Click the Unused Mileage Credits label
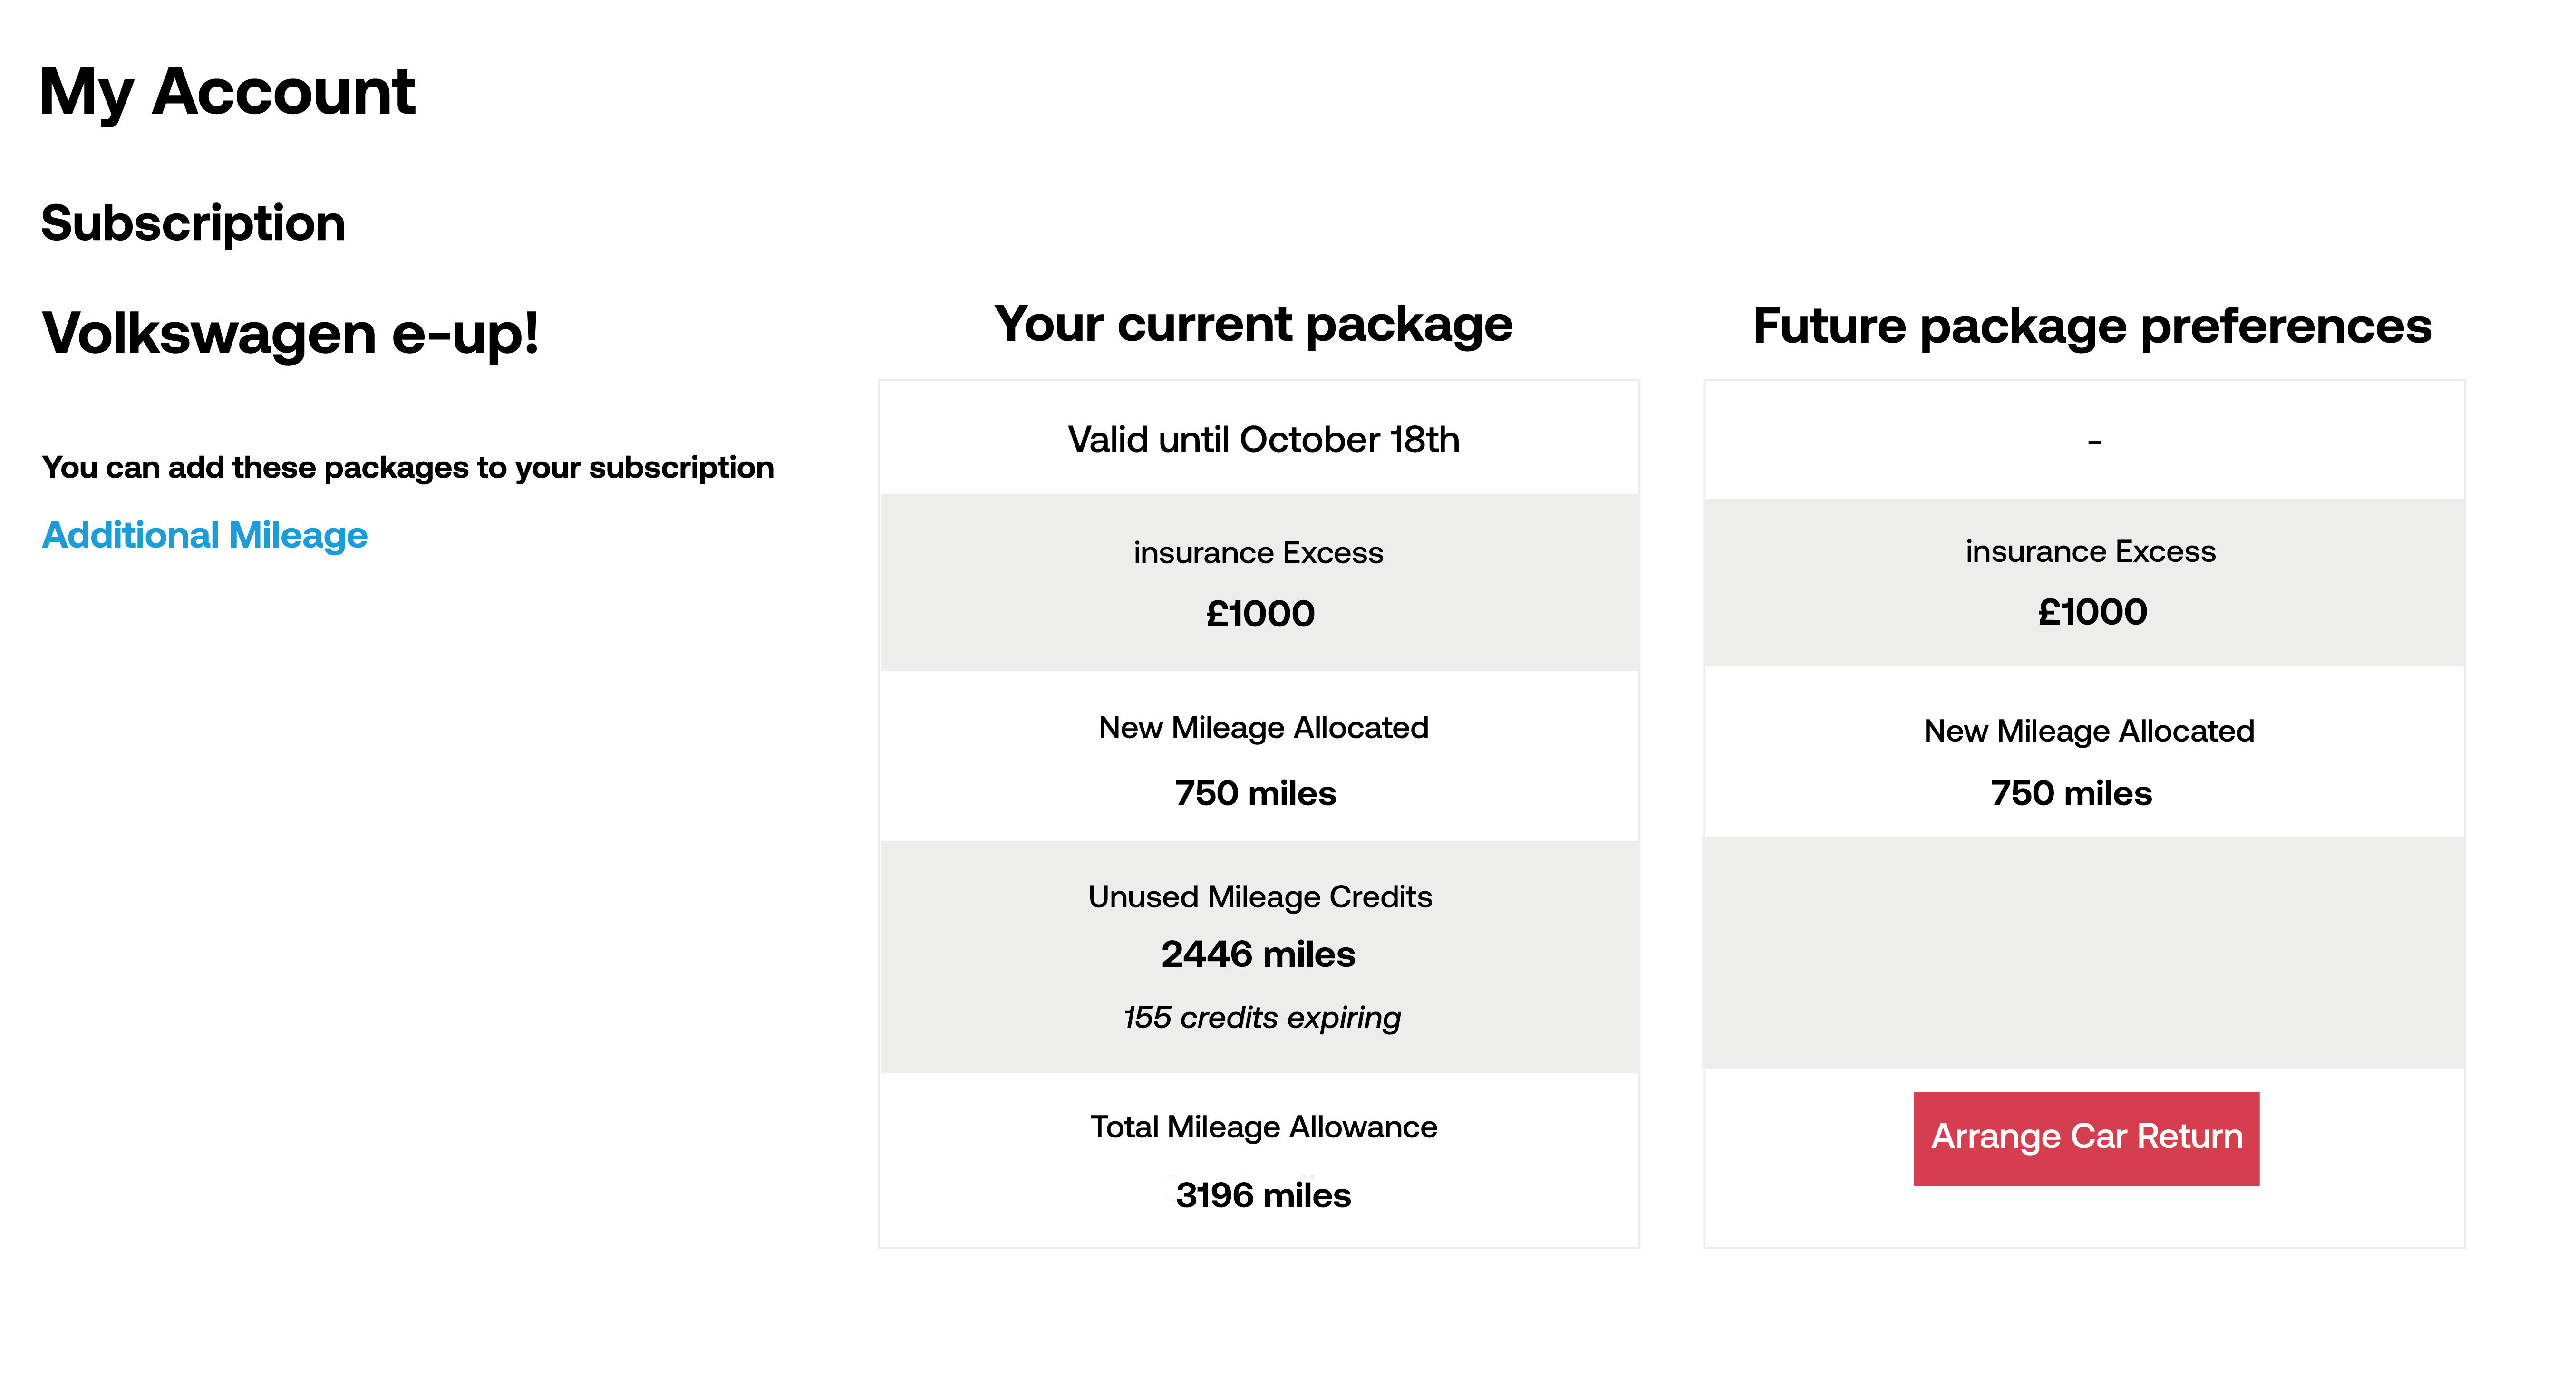This screenshot has width=2576, height=1387. 1260,896
